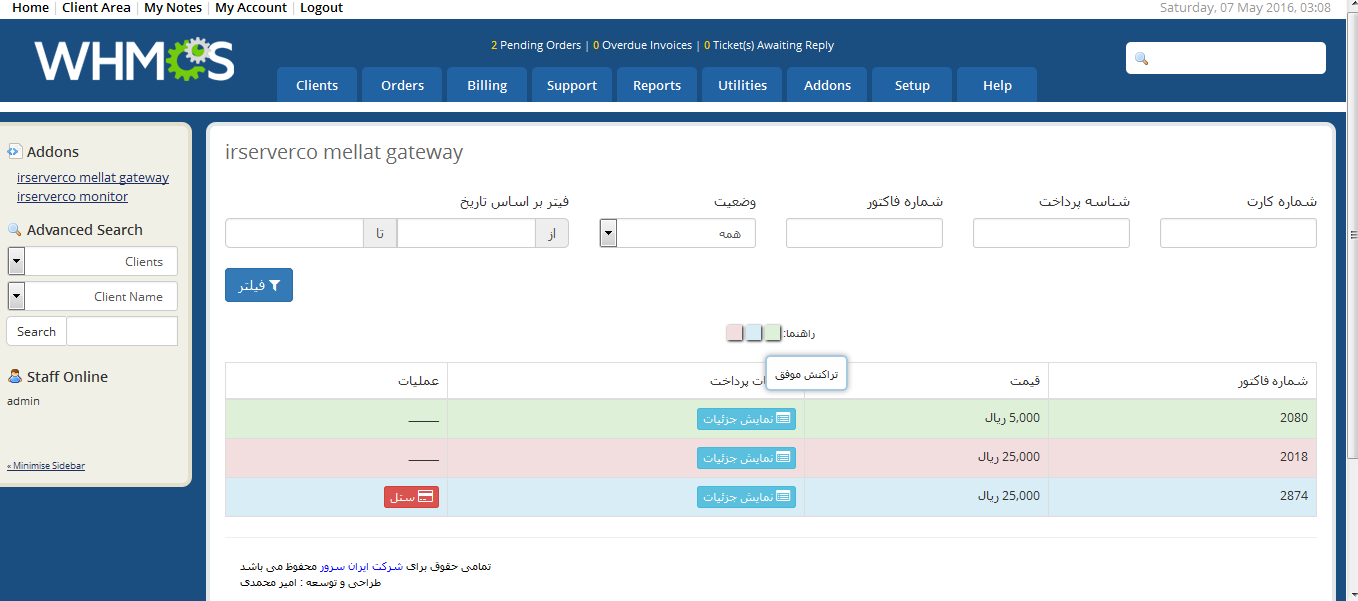Open irserverco monitor sidebar link
This screenshot has width=1358, height=601.
(72, 196)
